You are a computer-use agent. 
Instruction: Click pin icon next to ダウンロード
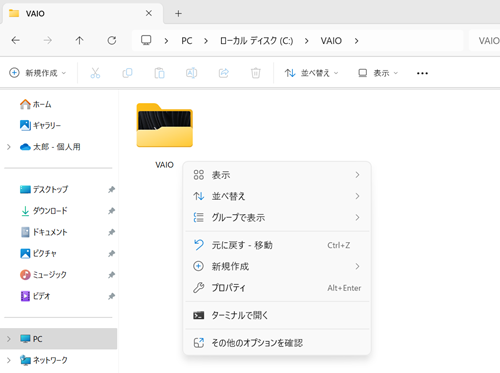coord(111,211)
